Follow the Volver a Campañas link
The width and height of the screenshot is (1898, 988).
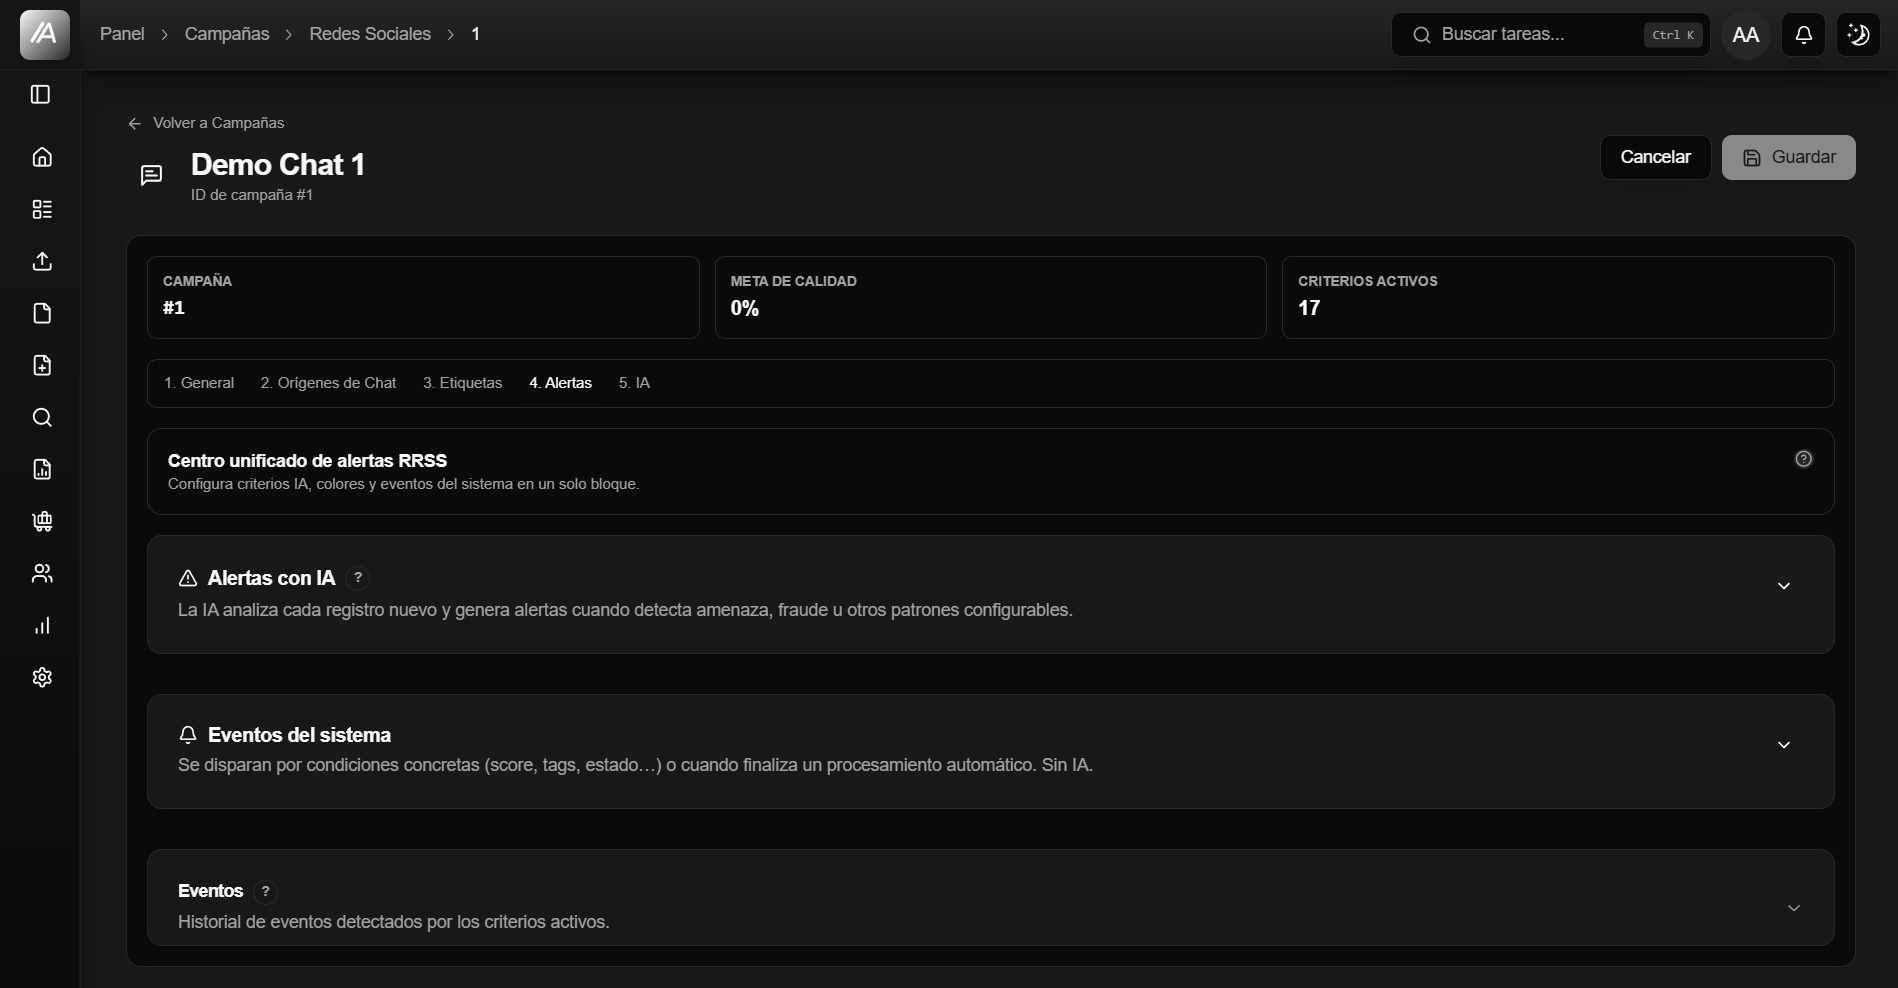pos(206,123)
